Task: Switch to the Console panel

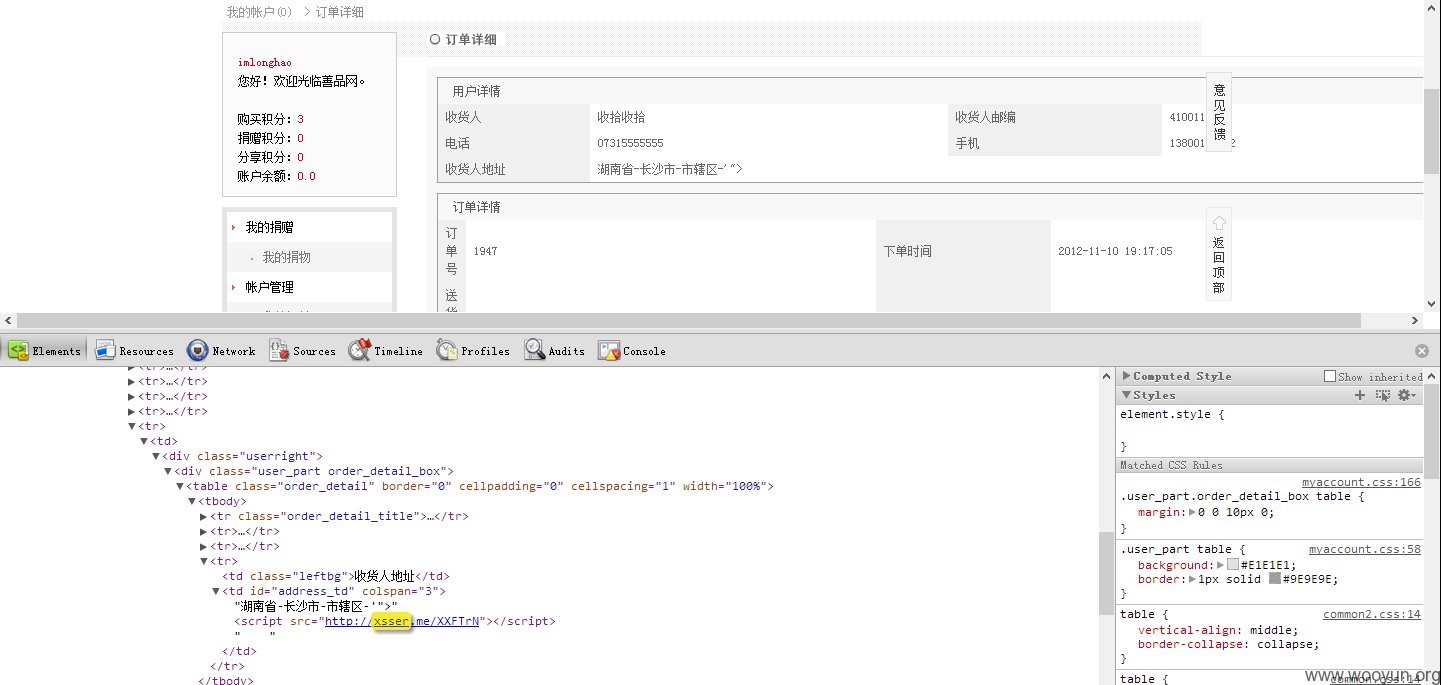Action: pyautogui.click(x=632, y=351)
